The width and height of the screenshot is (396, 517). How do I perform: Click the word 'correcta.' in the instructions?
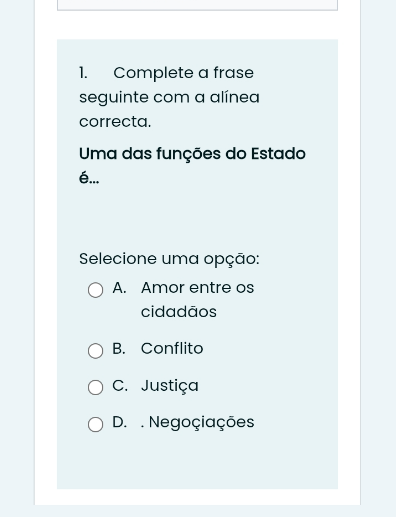pos(115,122)
